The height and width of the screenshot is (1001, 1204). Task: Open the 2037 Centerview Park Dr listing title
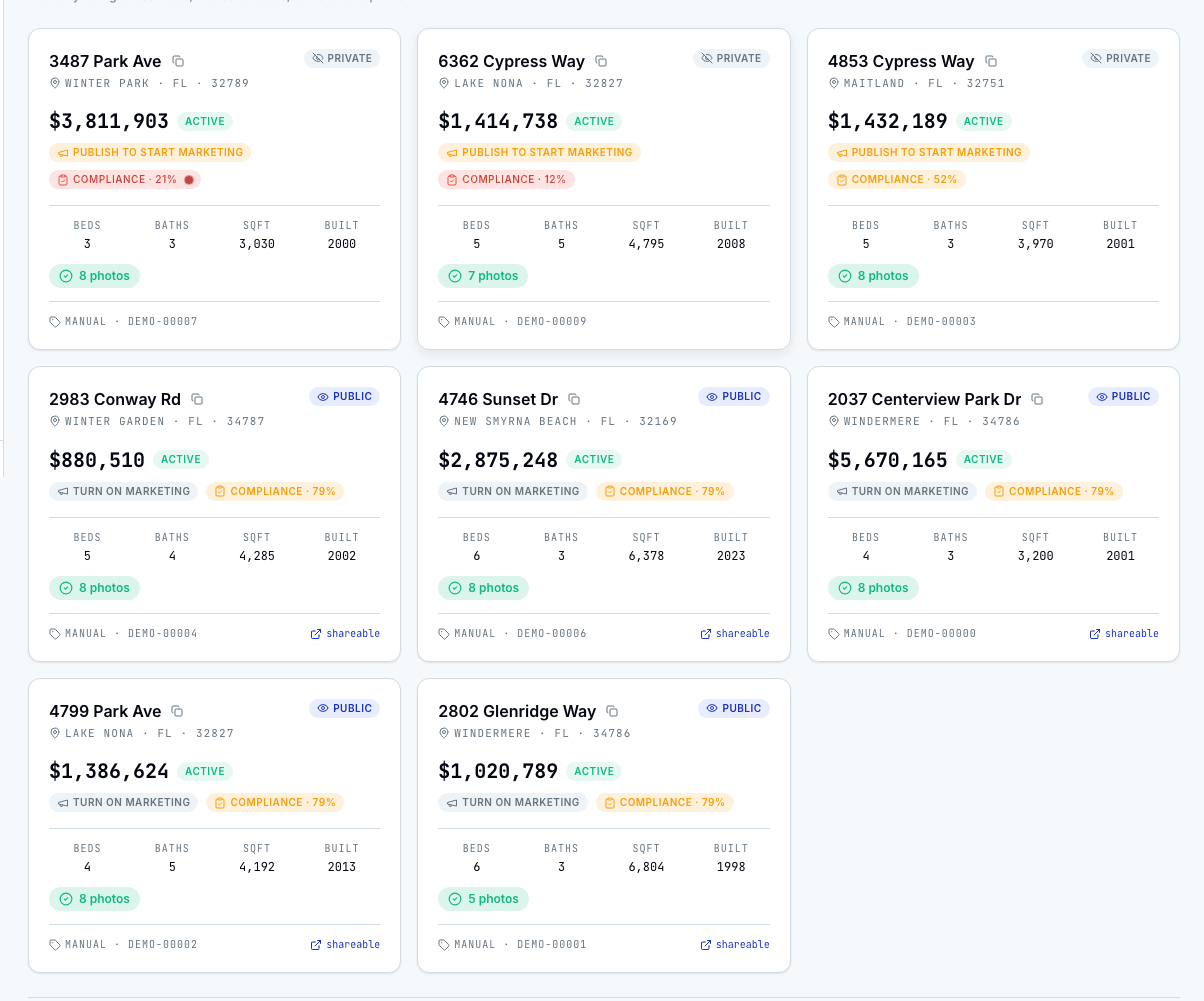point(924,399)
